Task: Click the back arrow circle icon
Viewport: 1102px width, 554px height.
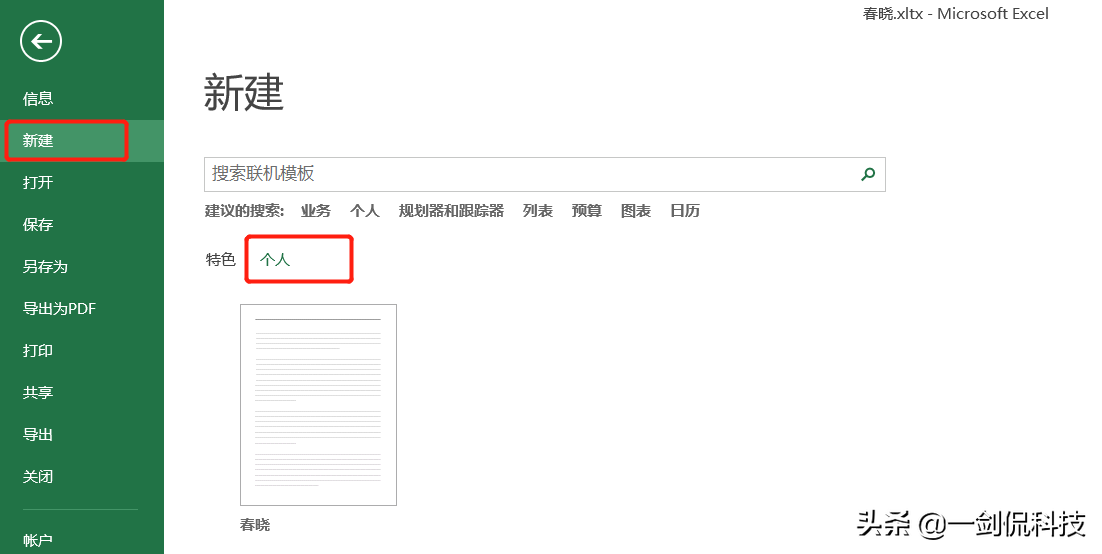Action: [x=41, y=41]
